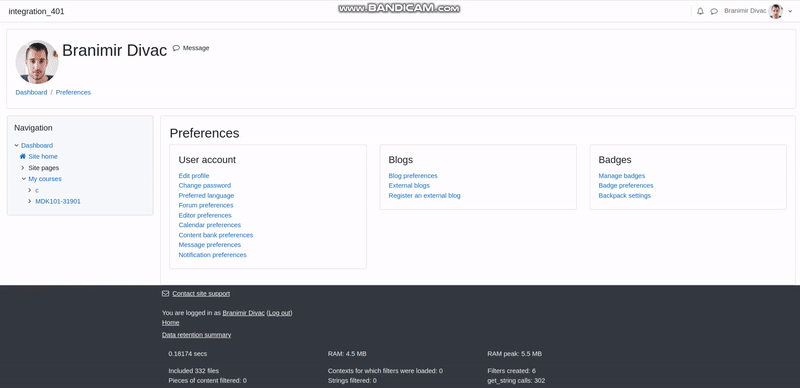Open the messaging speech bubble icon in header
The image size is (800, 388).
pyautogui.click(x=714, y=11)
